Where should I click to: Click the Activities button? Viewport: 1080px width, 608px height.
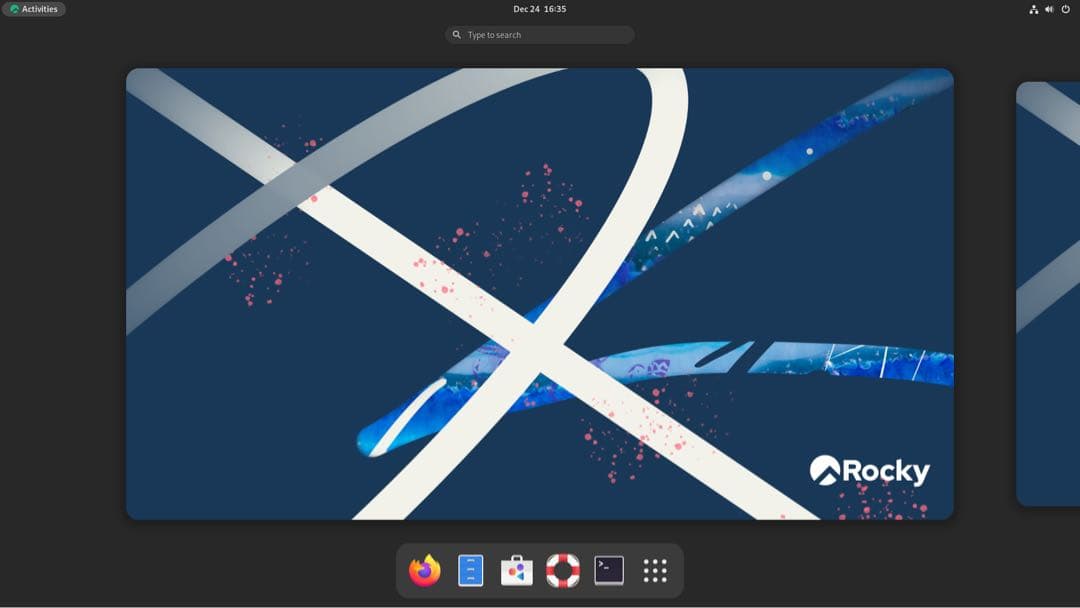point(35,9)
